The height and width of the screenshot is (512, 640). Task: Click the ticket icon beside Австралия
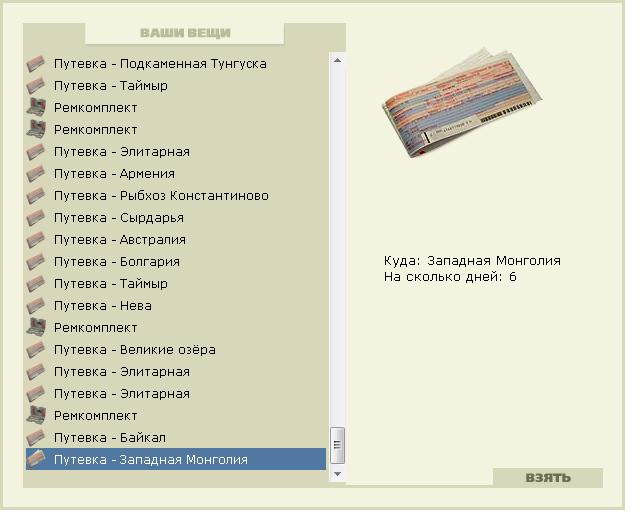36,240
